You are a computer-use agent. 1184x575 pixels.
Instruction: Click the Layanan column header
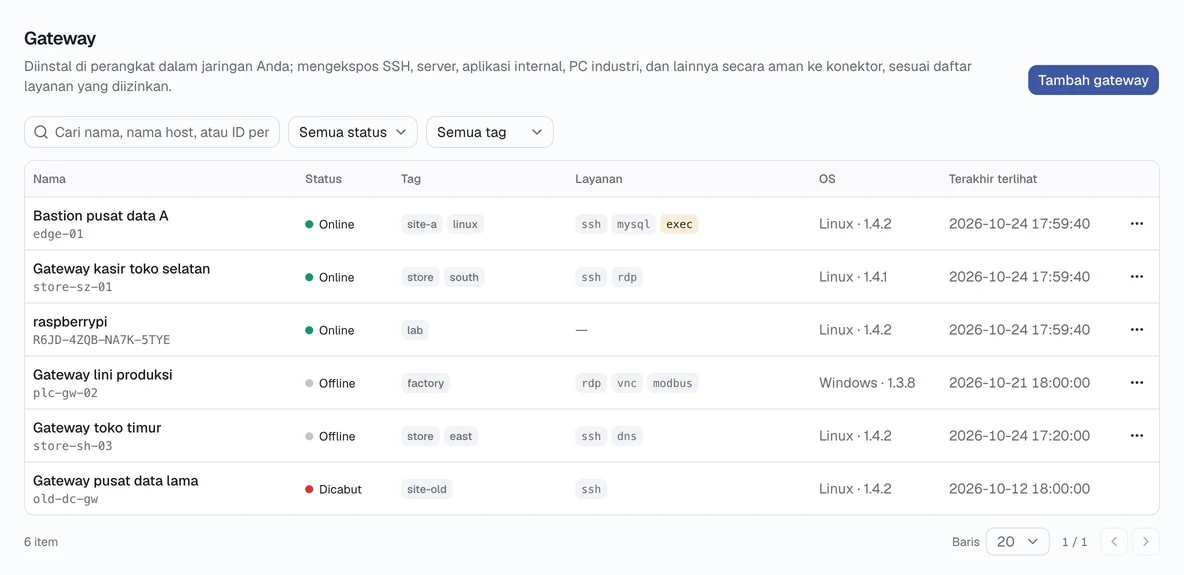tap(598, 179)
